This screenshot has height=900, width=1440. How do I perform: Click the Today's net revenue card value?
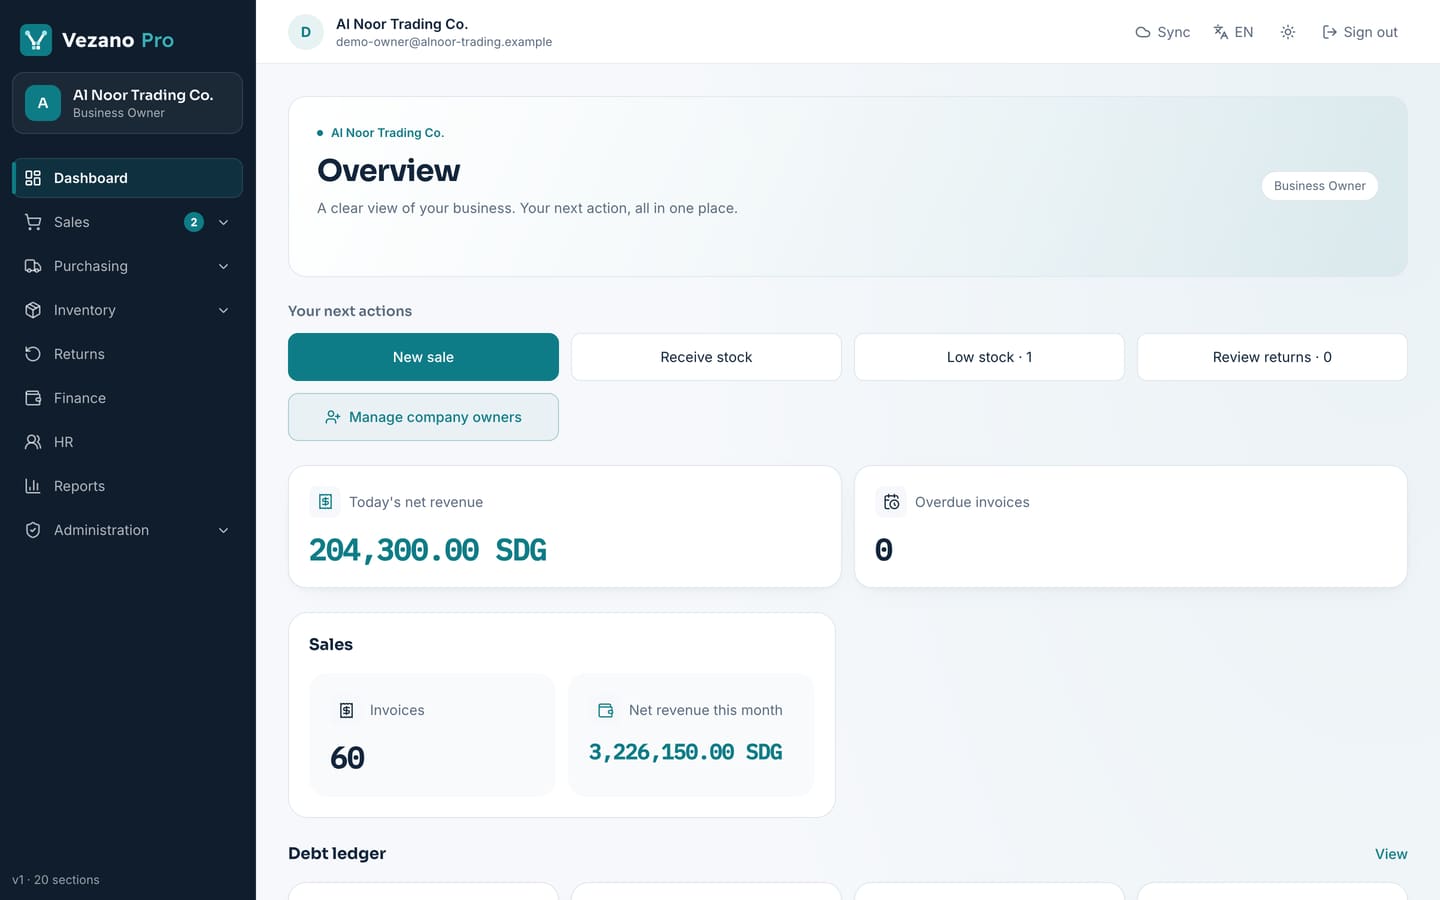click(428, 550)
